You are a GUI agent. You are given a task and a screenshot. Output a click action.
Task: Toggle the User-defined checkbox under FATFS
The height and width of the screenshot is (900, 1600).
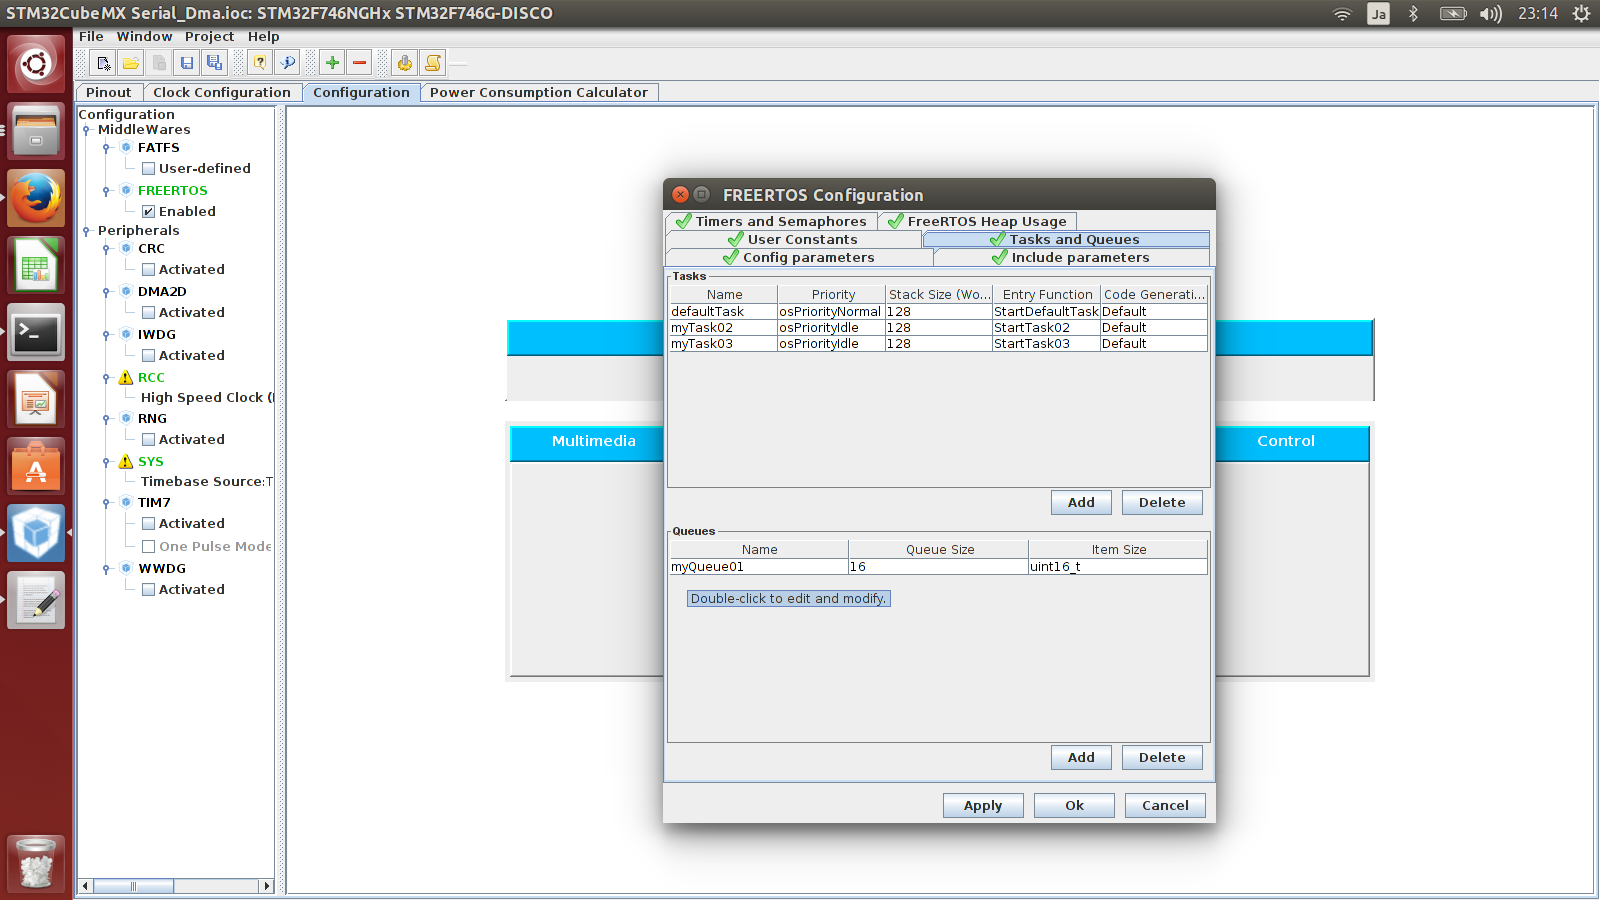[x=148, y=168]
